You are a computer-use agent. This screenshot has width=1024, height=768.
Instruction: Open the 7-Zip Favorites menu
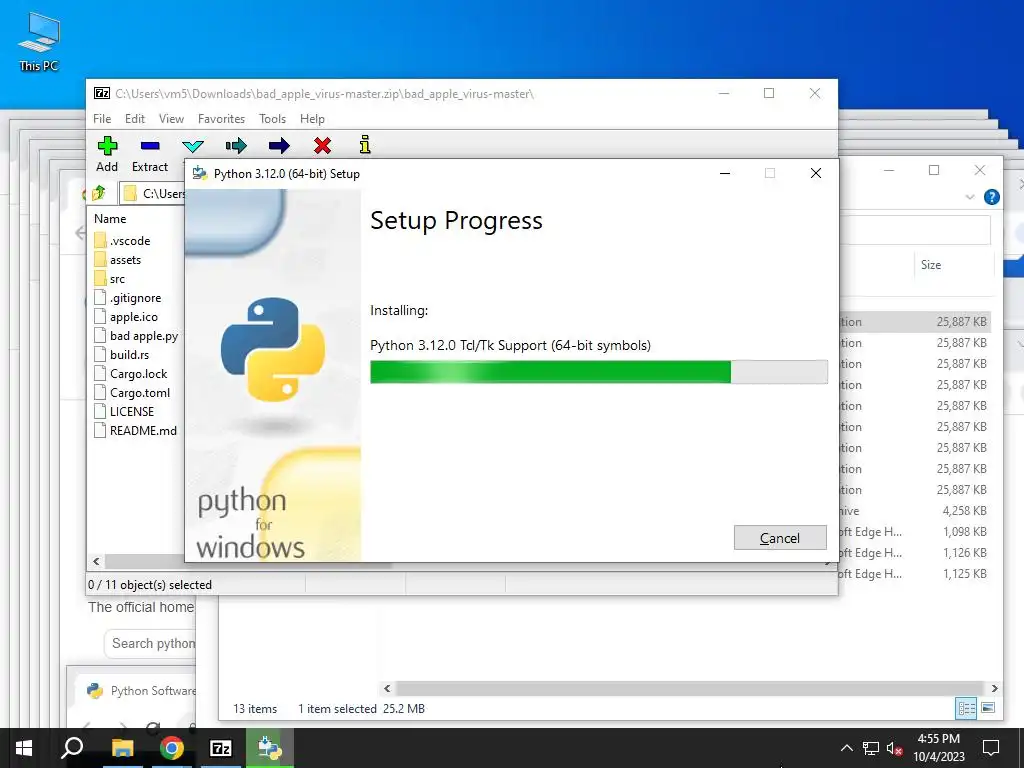pos(221,119)
